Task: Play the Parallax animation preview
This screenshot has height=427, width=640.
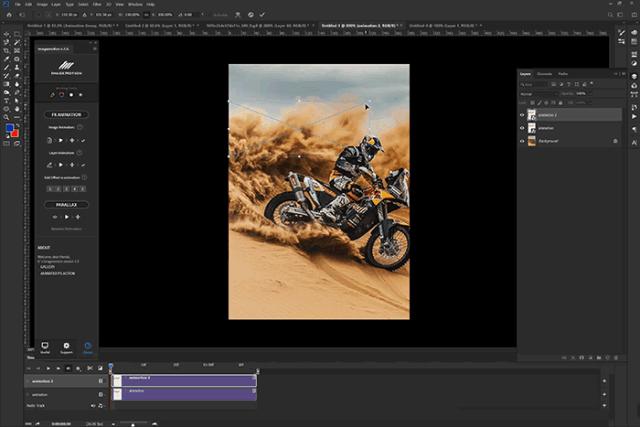Action: coord(66,216)
